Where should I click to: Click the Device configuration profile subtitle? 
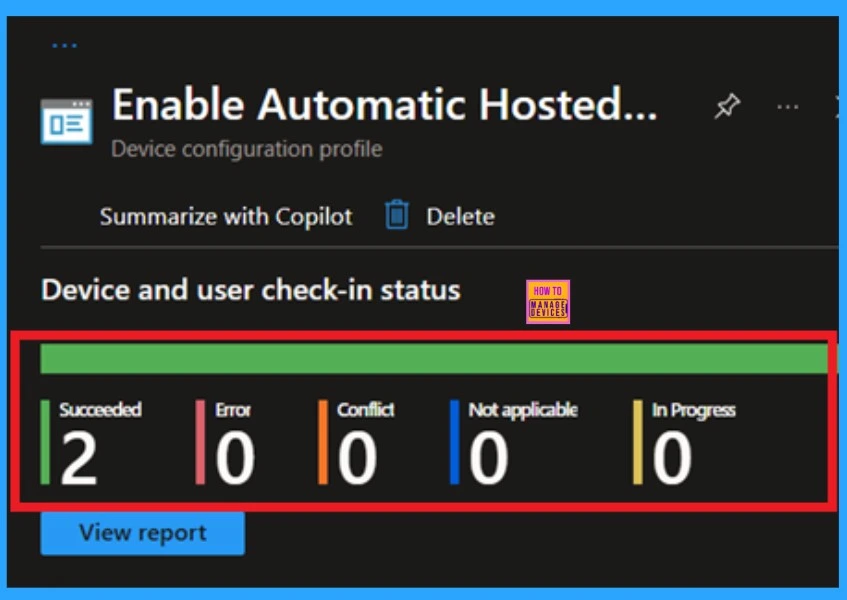[x=246, y=150]
